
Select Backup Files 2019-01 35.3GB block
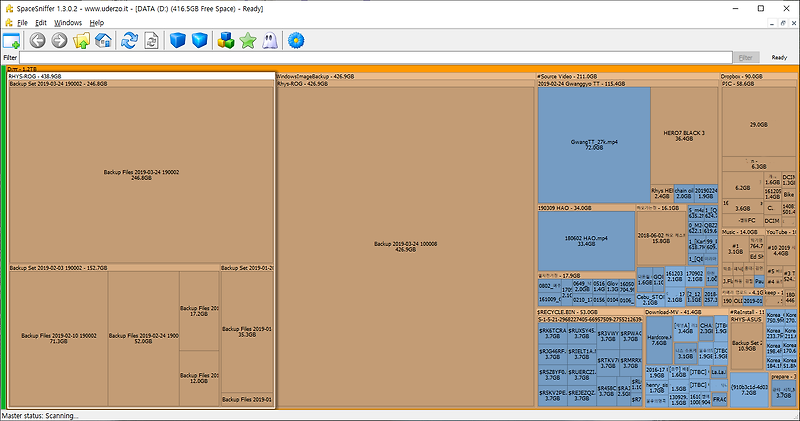click(x=247, y=332)
